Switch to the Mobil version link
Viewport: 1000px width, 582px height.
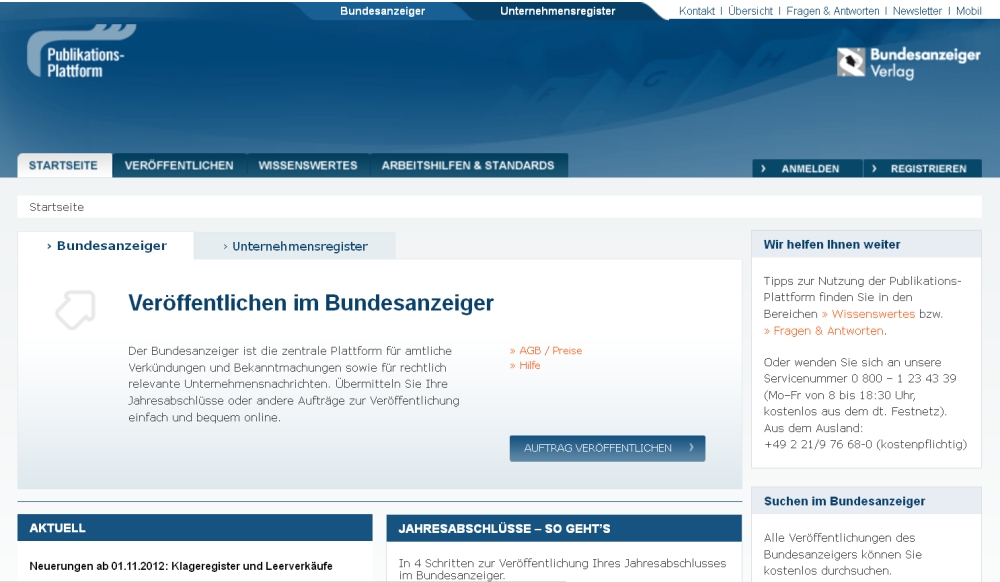pos(970,11)
